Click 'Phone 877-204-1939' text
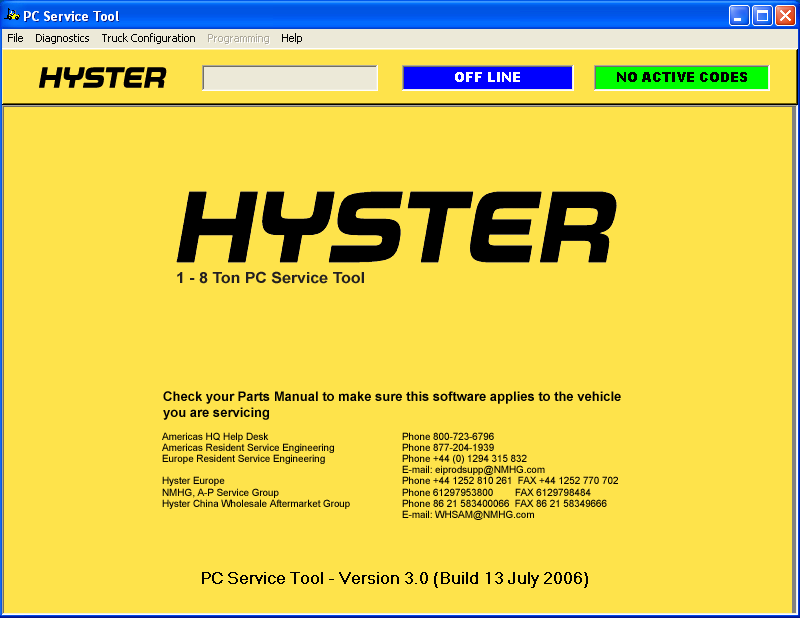Screen dimensions: 800x618 448,448
